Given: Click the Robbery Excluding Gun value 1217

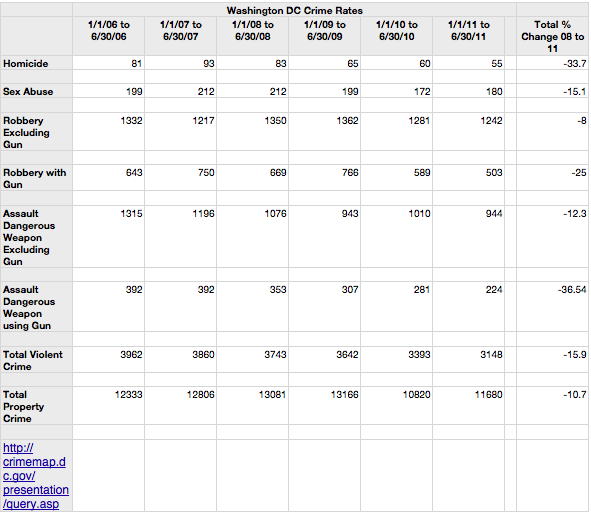Looking at the screenshot, I should click(203, 121).
